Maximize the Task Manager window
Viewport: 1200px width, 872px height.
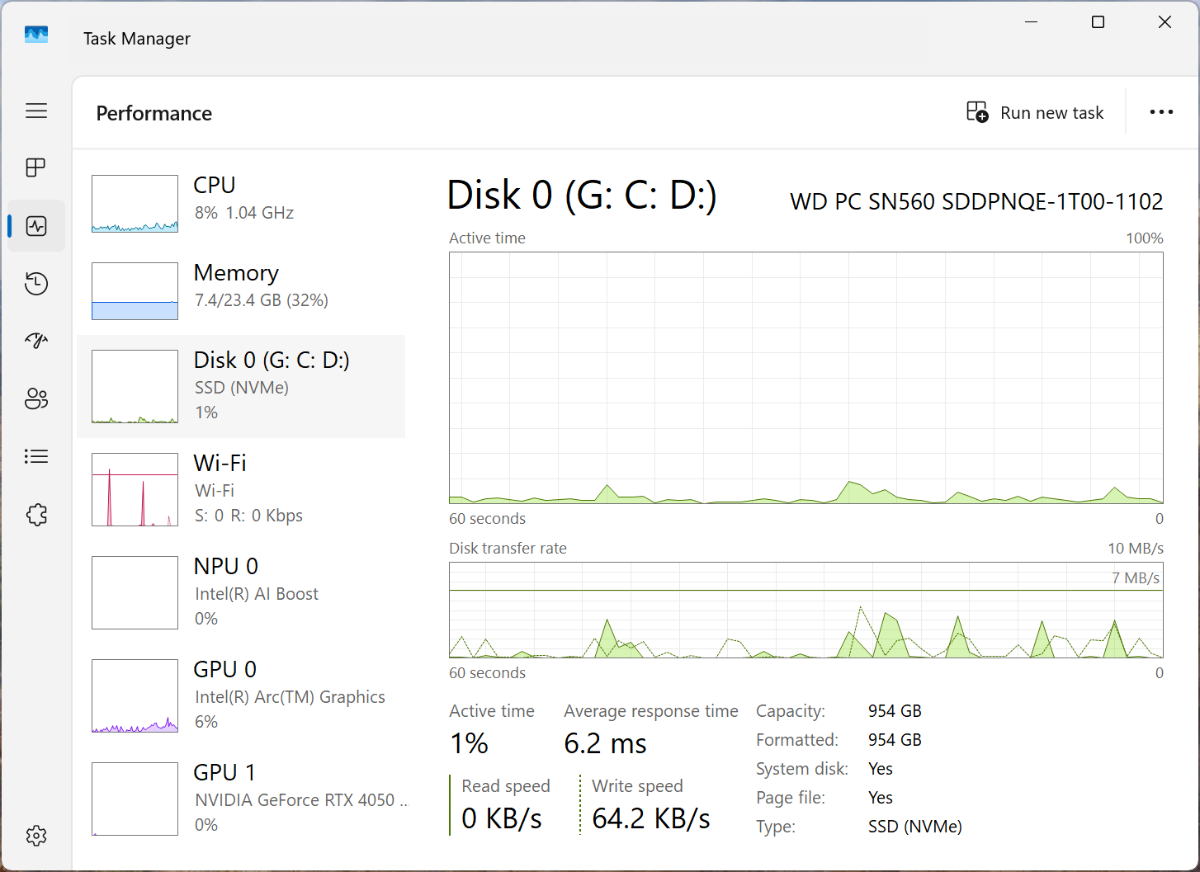(1098, 22)
